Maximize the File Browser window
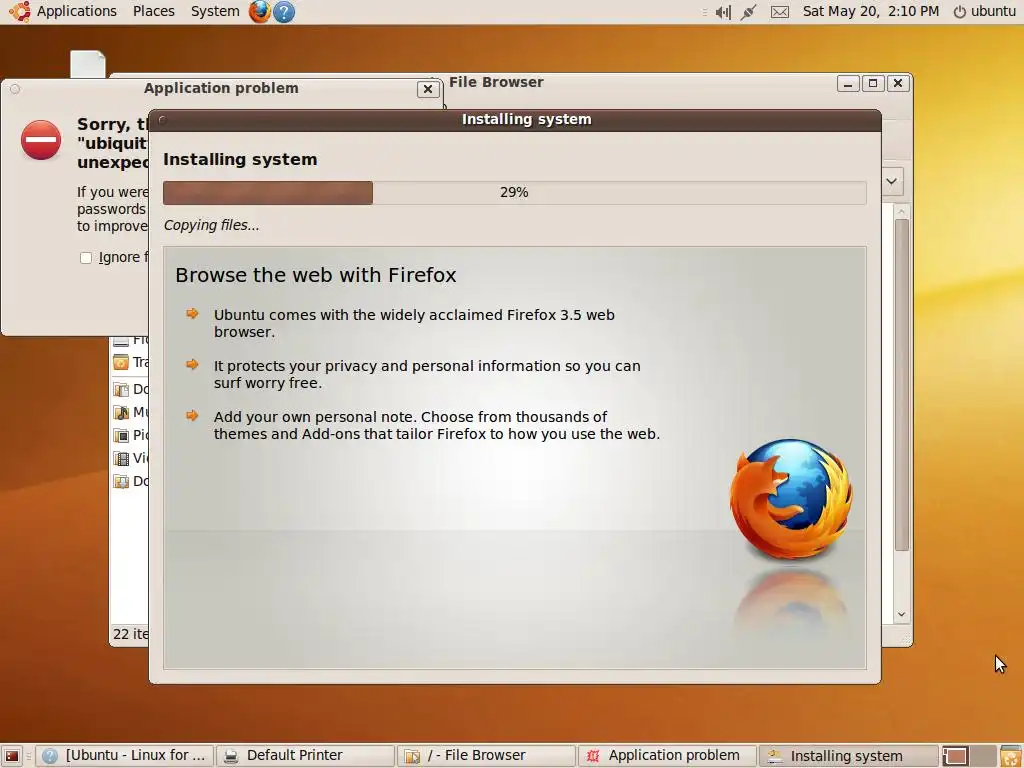The image size is (1024, 768). (872, 84)
